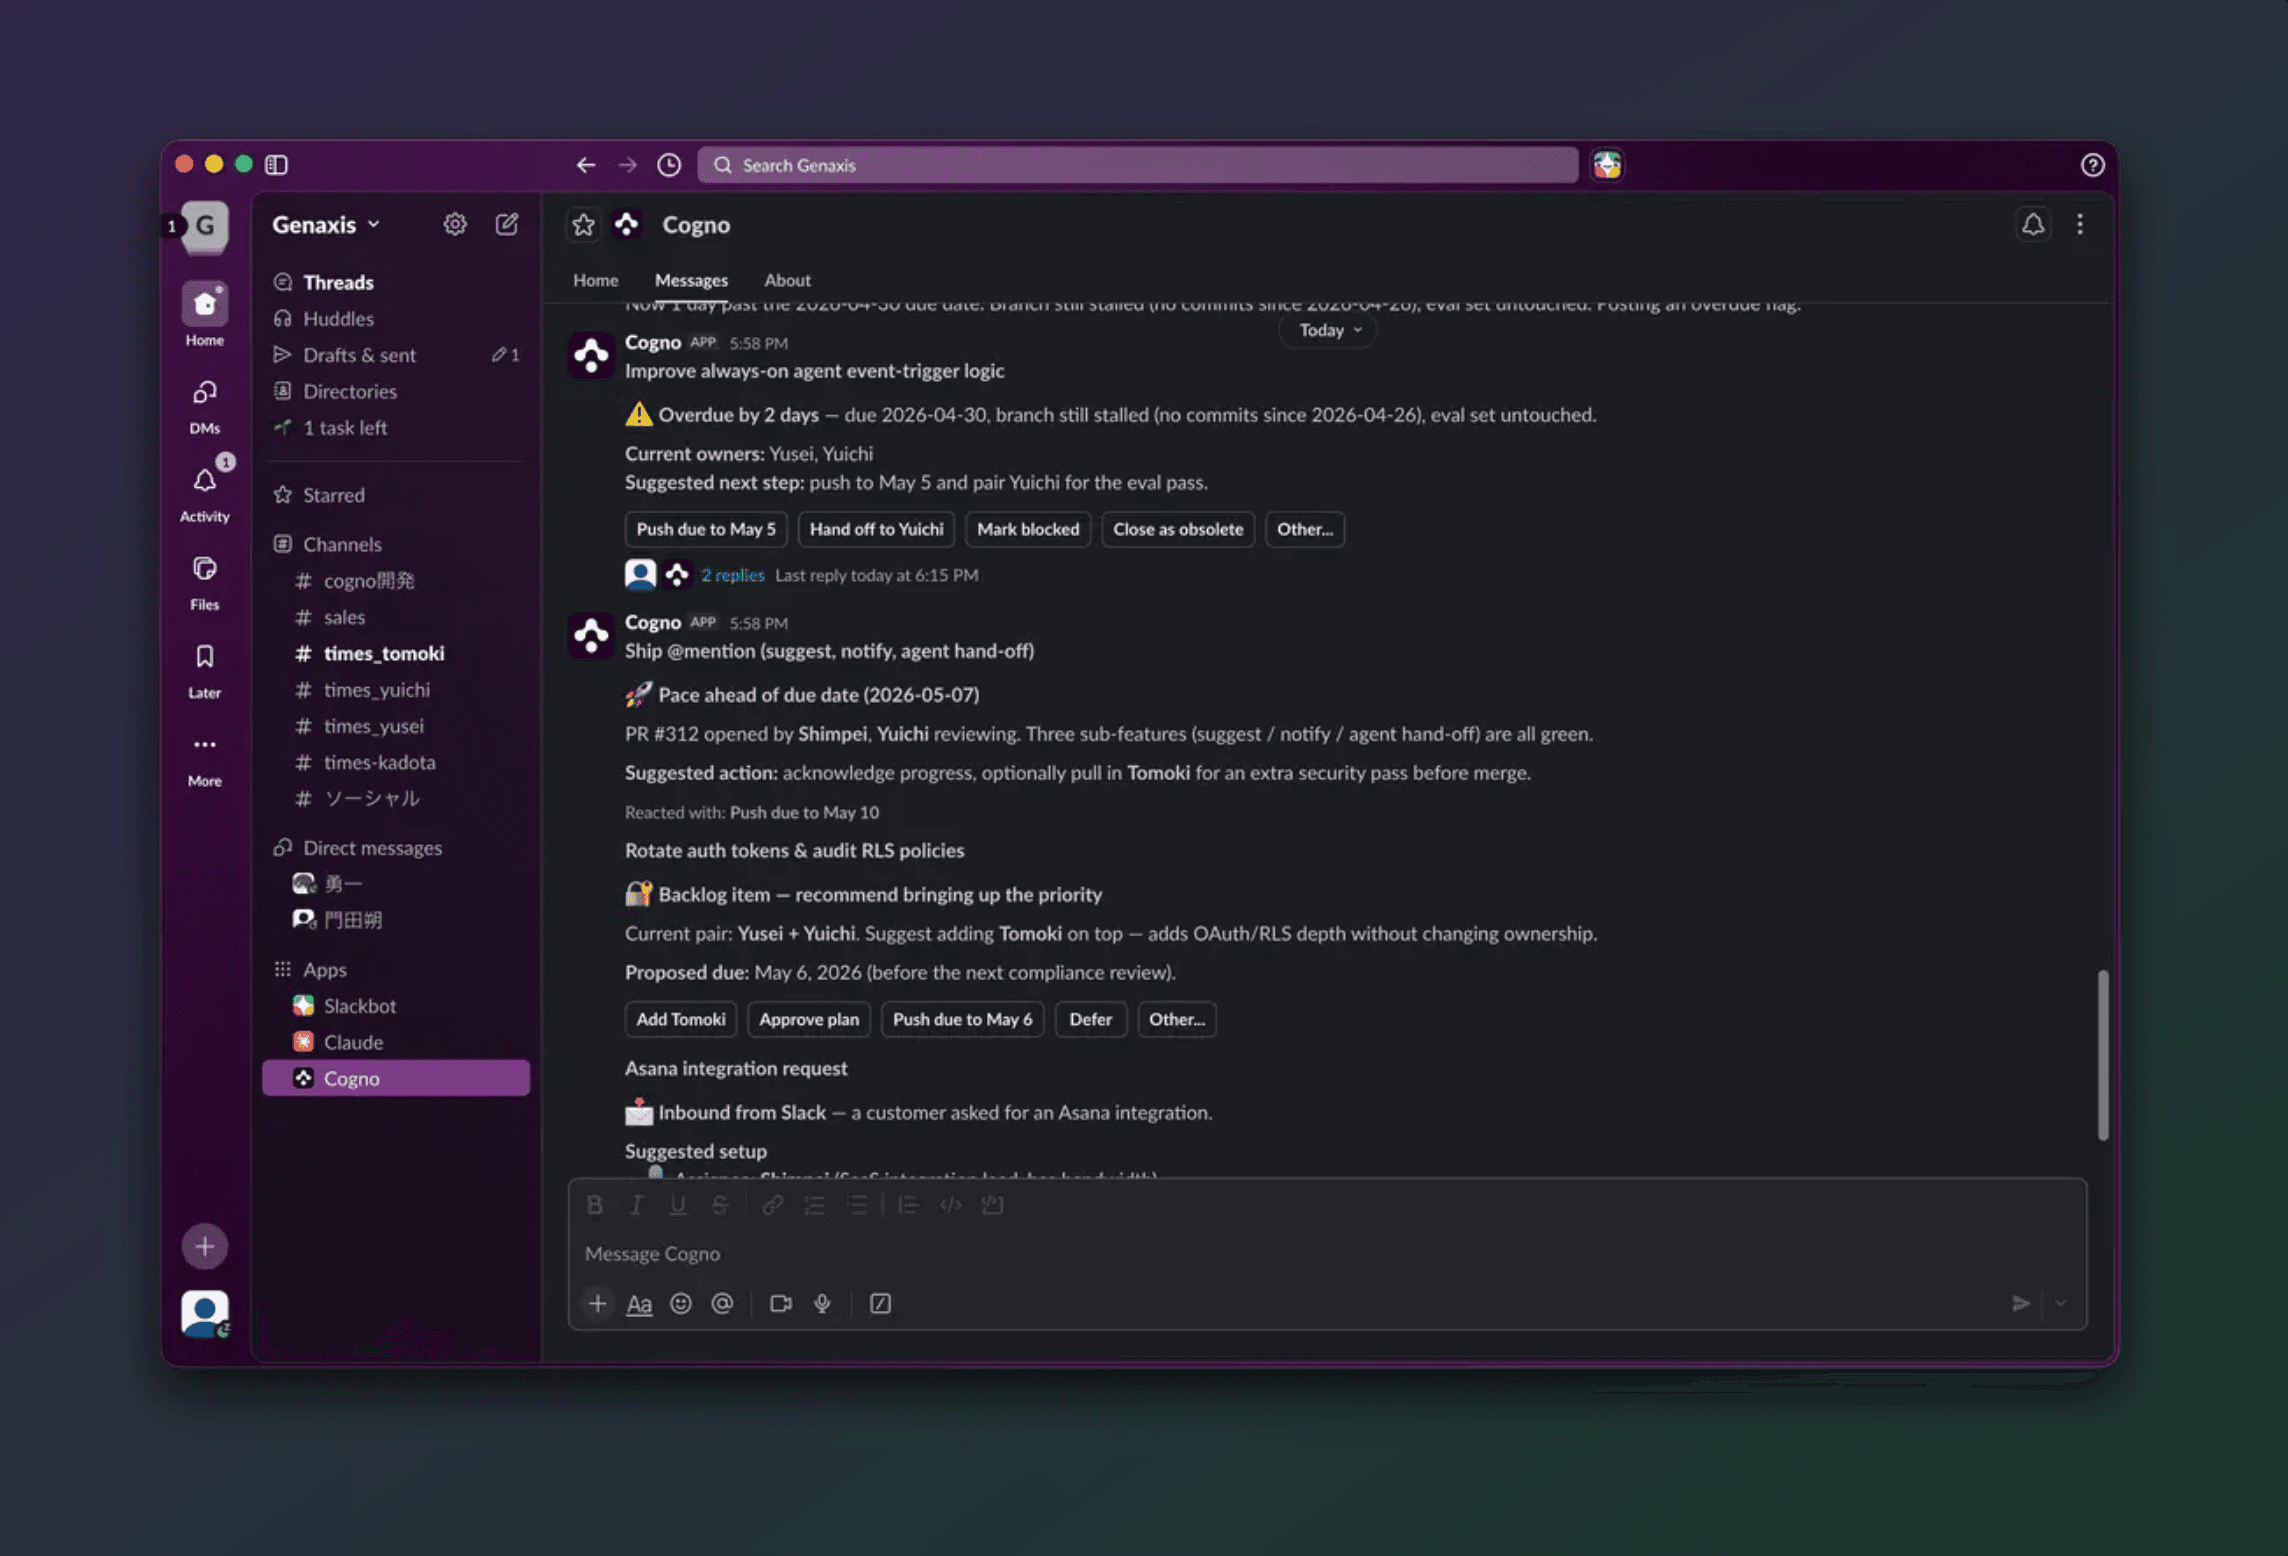Insert a link in composer

point(772,1205)
